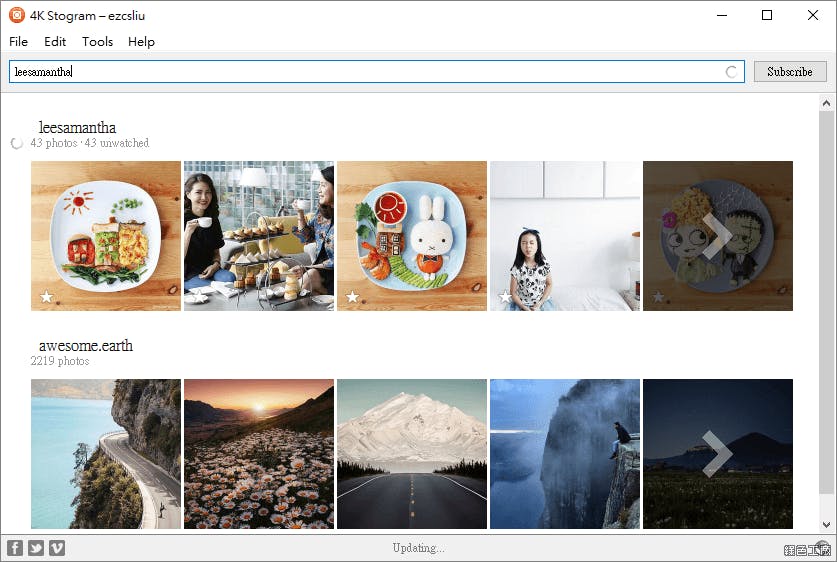The image size is (837, 562).
Task: Open the snowy mountain road thumbnail
Action: point(412,454)
